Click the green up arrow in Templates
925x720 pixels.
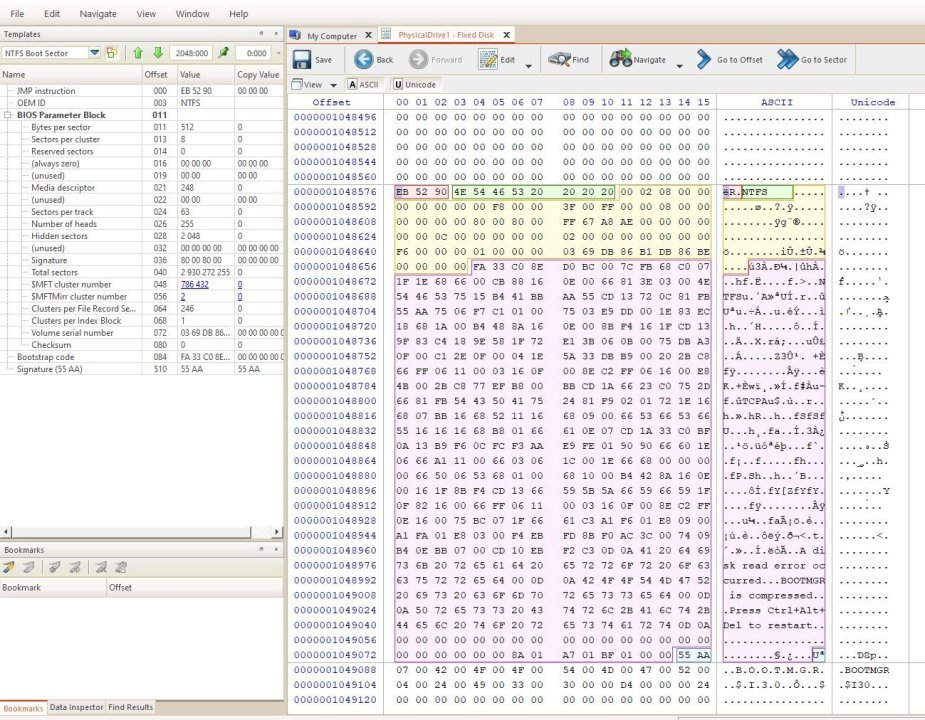point(138,53)
